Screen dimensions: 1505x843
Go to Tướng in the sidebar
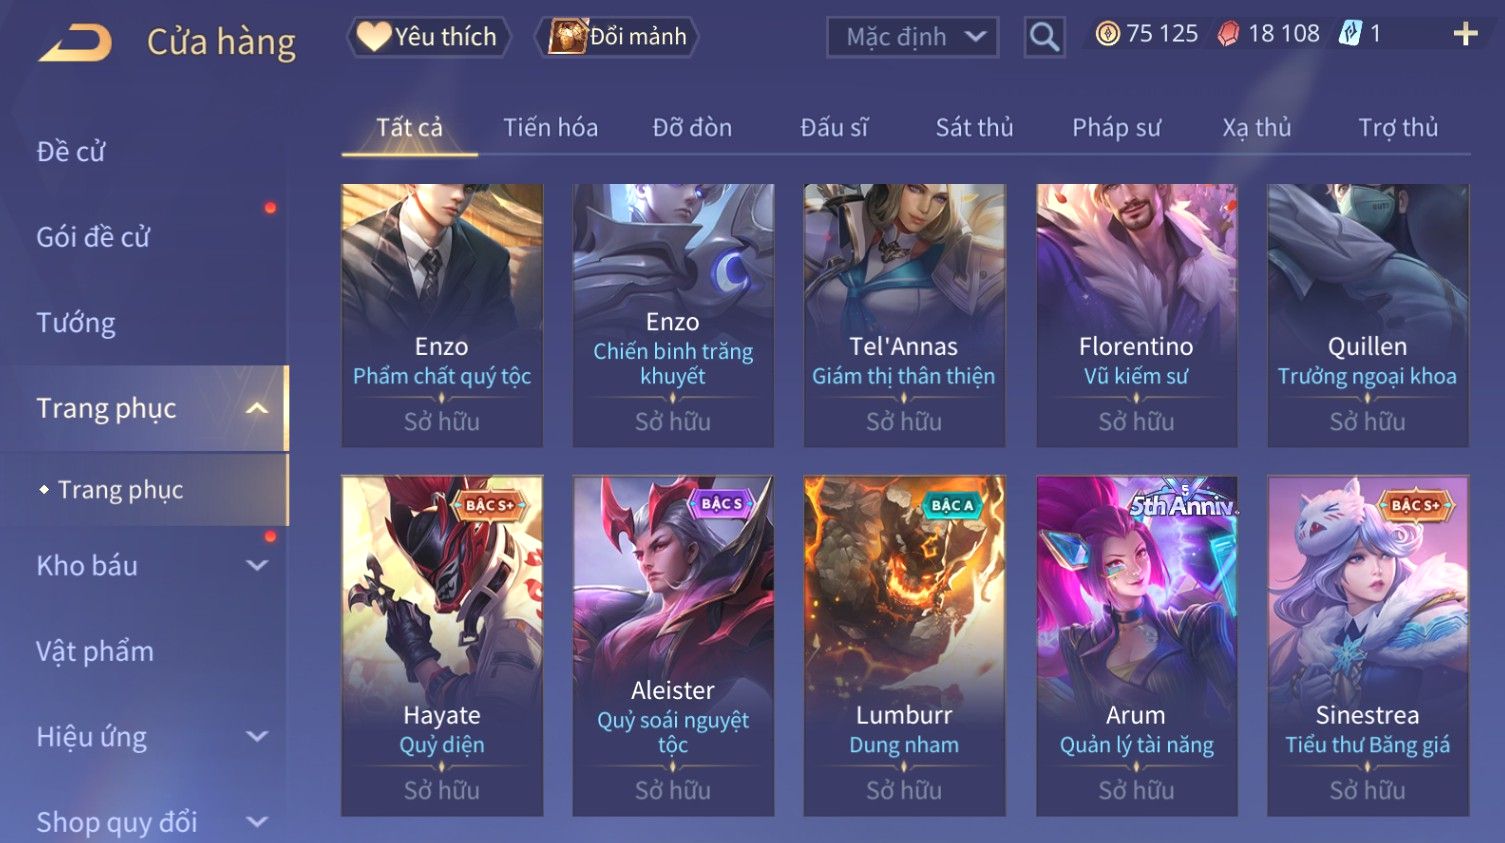coord(76,323)
